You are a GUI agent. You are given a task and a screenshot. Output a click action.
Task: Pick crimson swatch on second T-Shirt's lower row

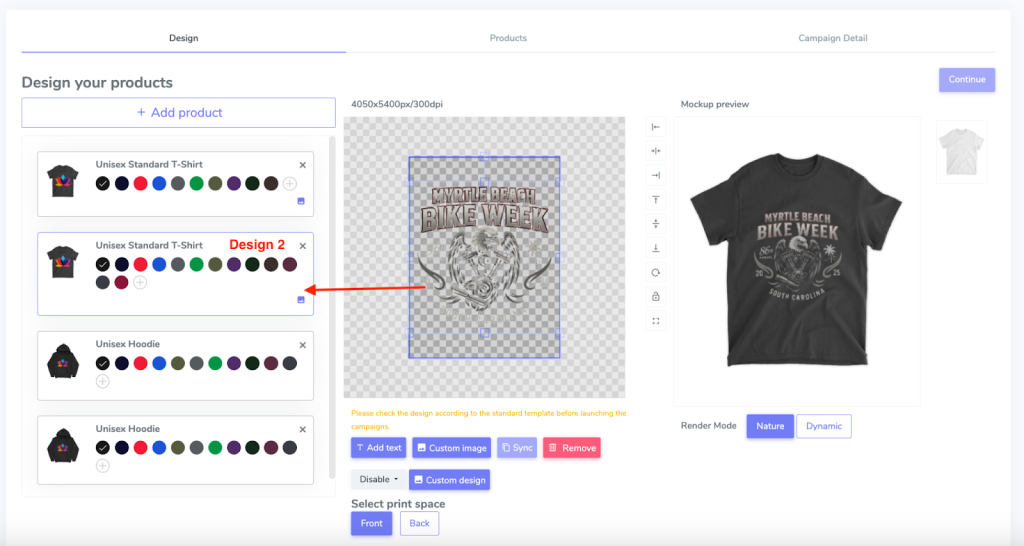121,283
